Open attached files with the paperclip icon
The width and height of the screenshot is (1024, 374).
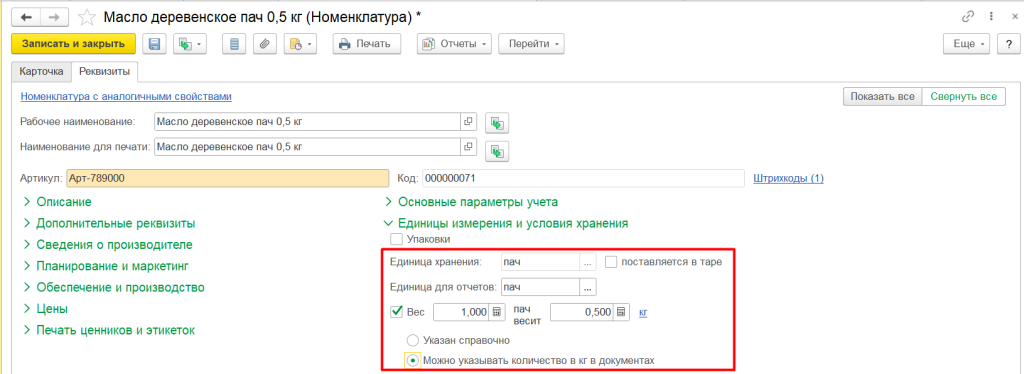click(264, 44)
